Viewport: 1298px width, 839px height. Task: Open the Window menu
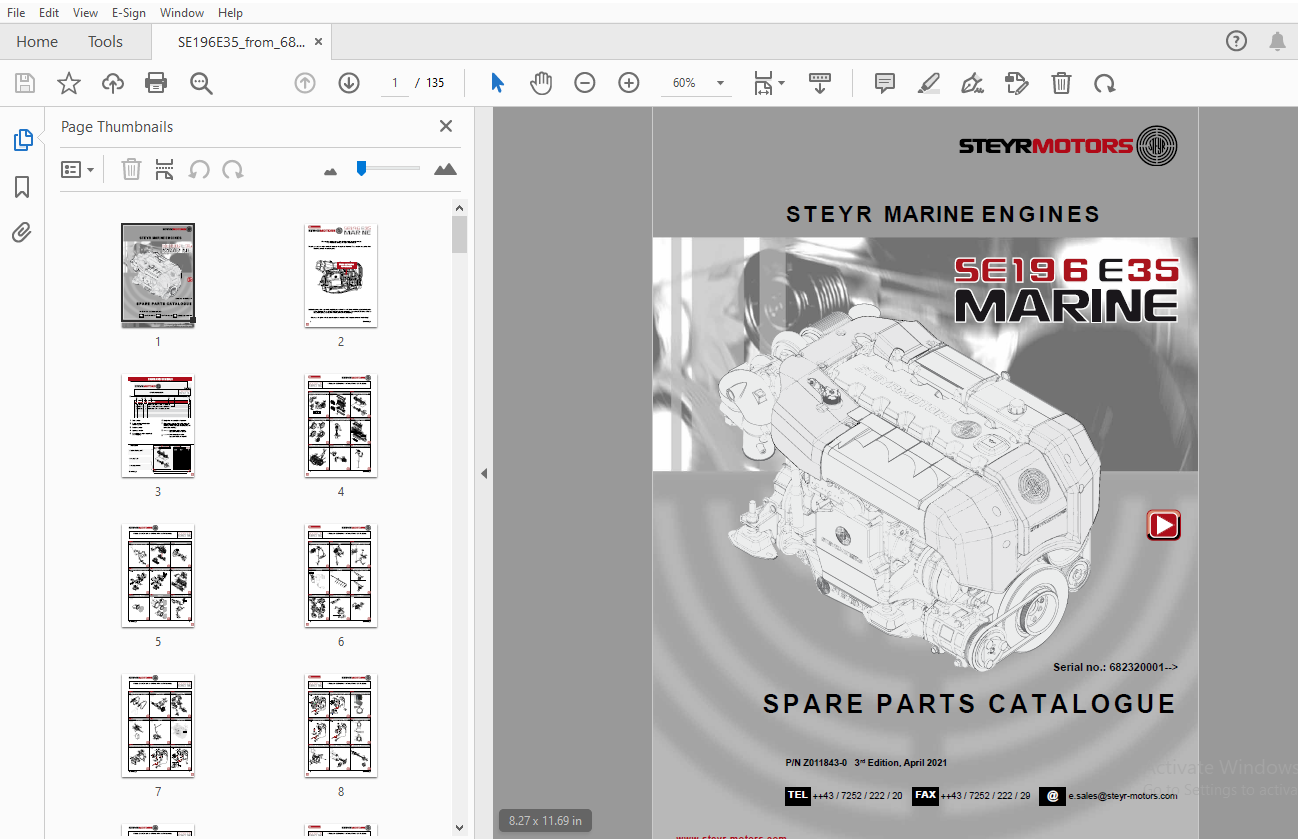(x=181, y=13)
